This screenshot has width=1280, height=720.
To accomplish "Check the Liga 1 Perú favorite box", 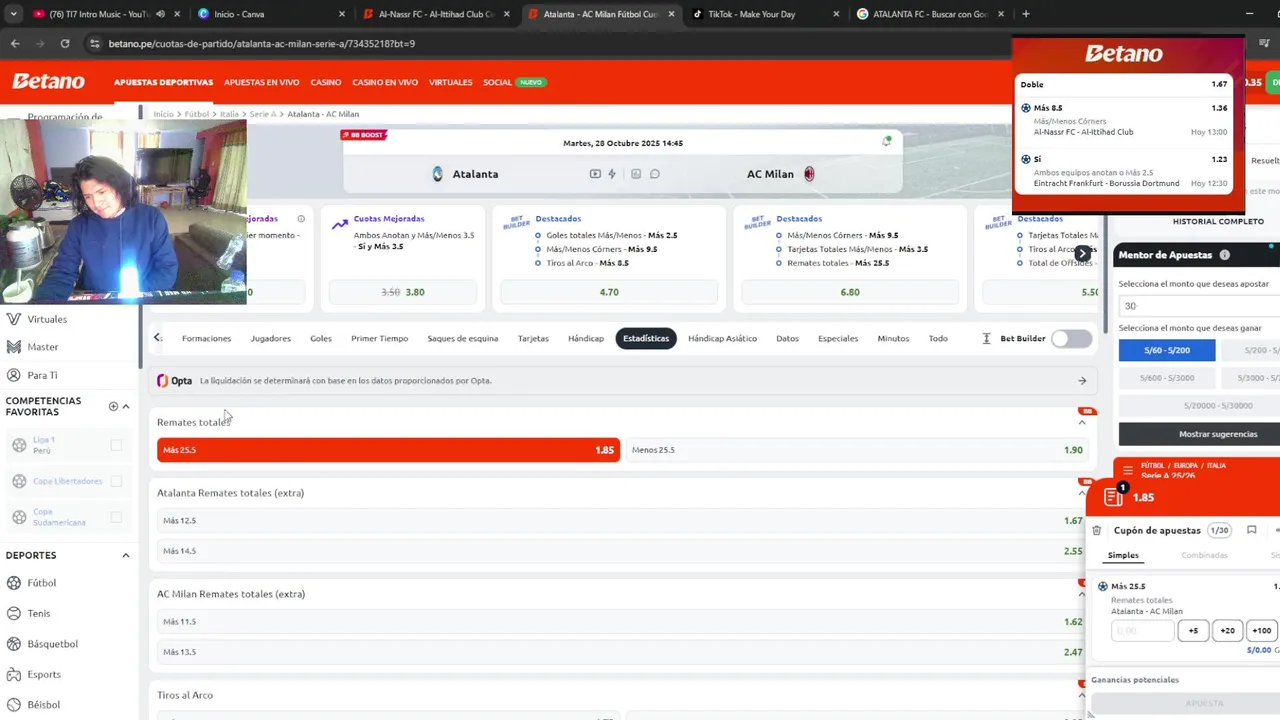I will pos(116,445).
